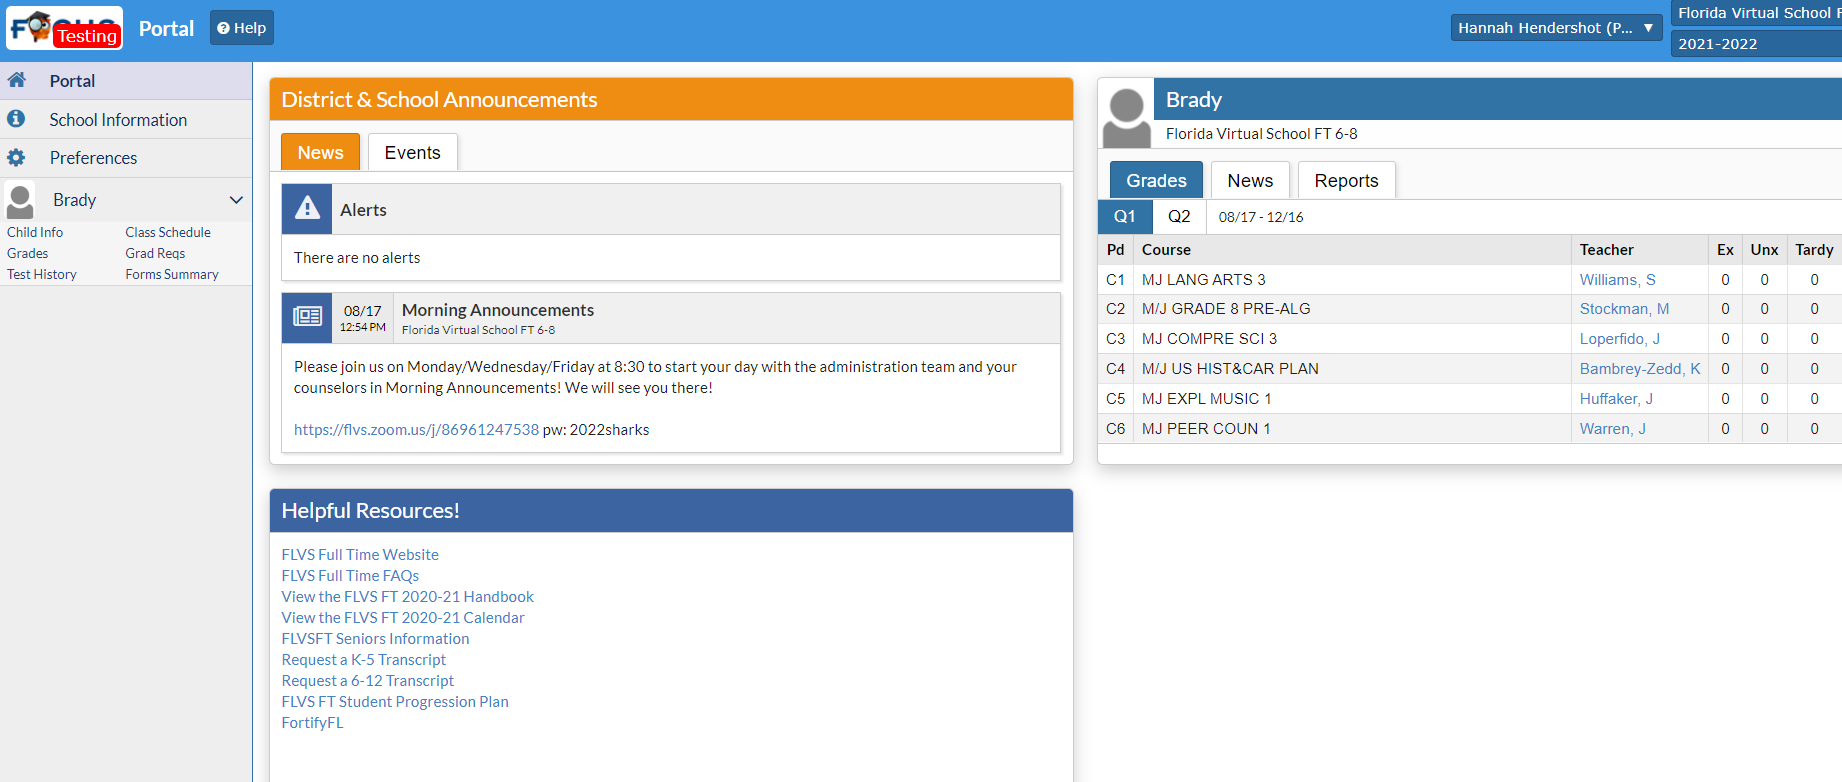Viewport: 1842px width, 782px height.
Task: Click Request a 6-12 Transcript
Action: coord(368,680)
